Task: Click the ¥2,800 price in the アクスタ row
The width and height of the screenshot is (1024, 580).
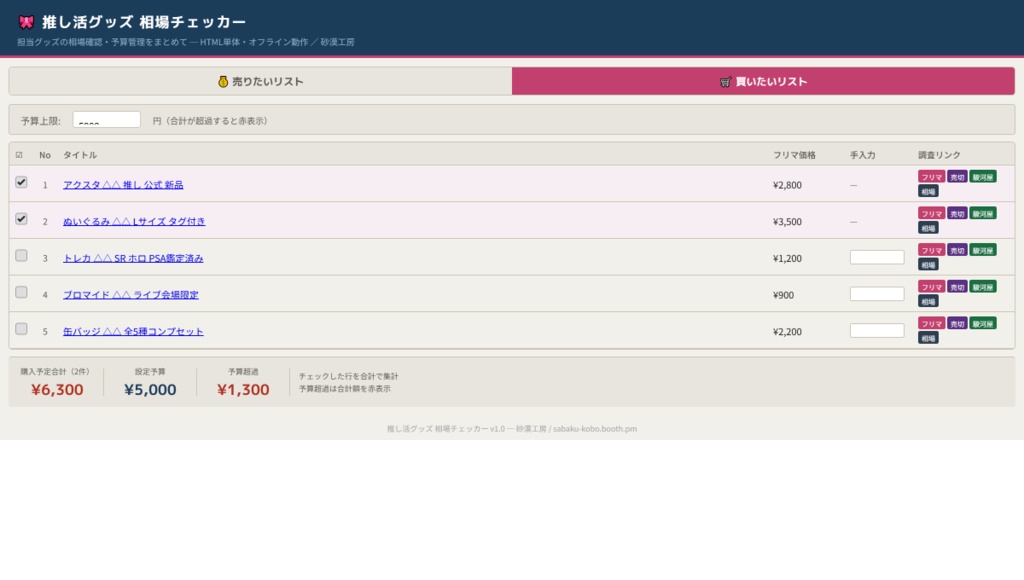Action: pos(787,185)
